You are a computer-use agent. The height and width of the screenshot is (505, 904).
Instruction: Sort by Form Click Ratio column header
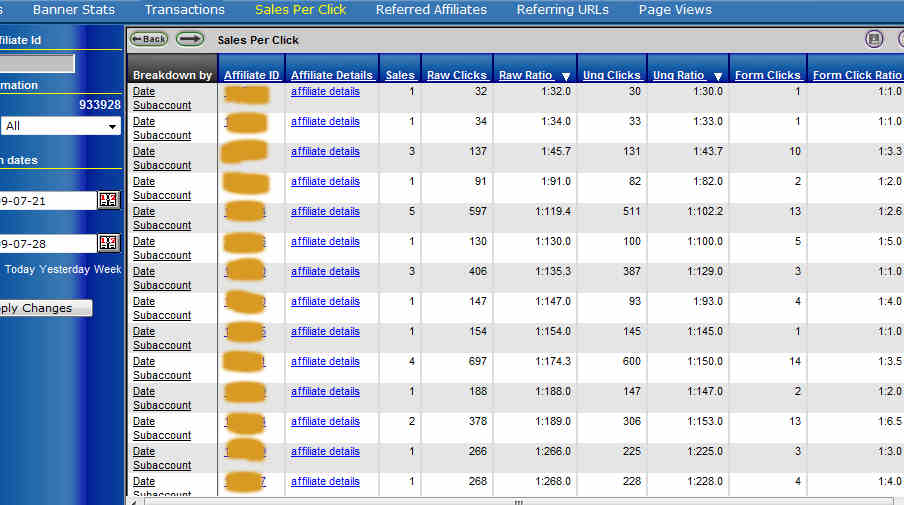click(x=857, y=75)
